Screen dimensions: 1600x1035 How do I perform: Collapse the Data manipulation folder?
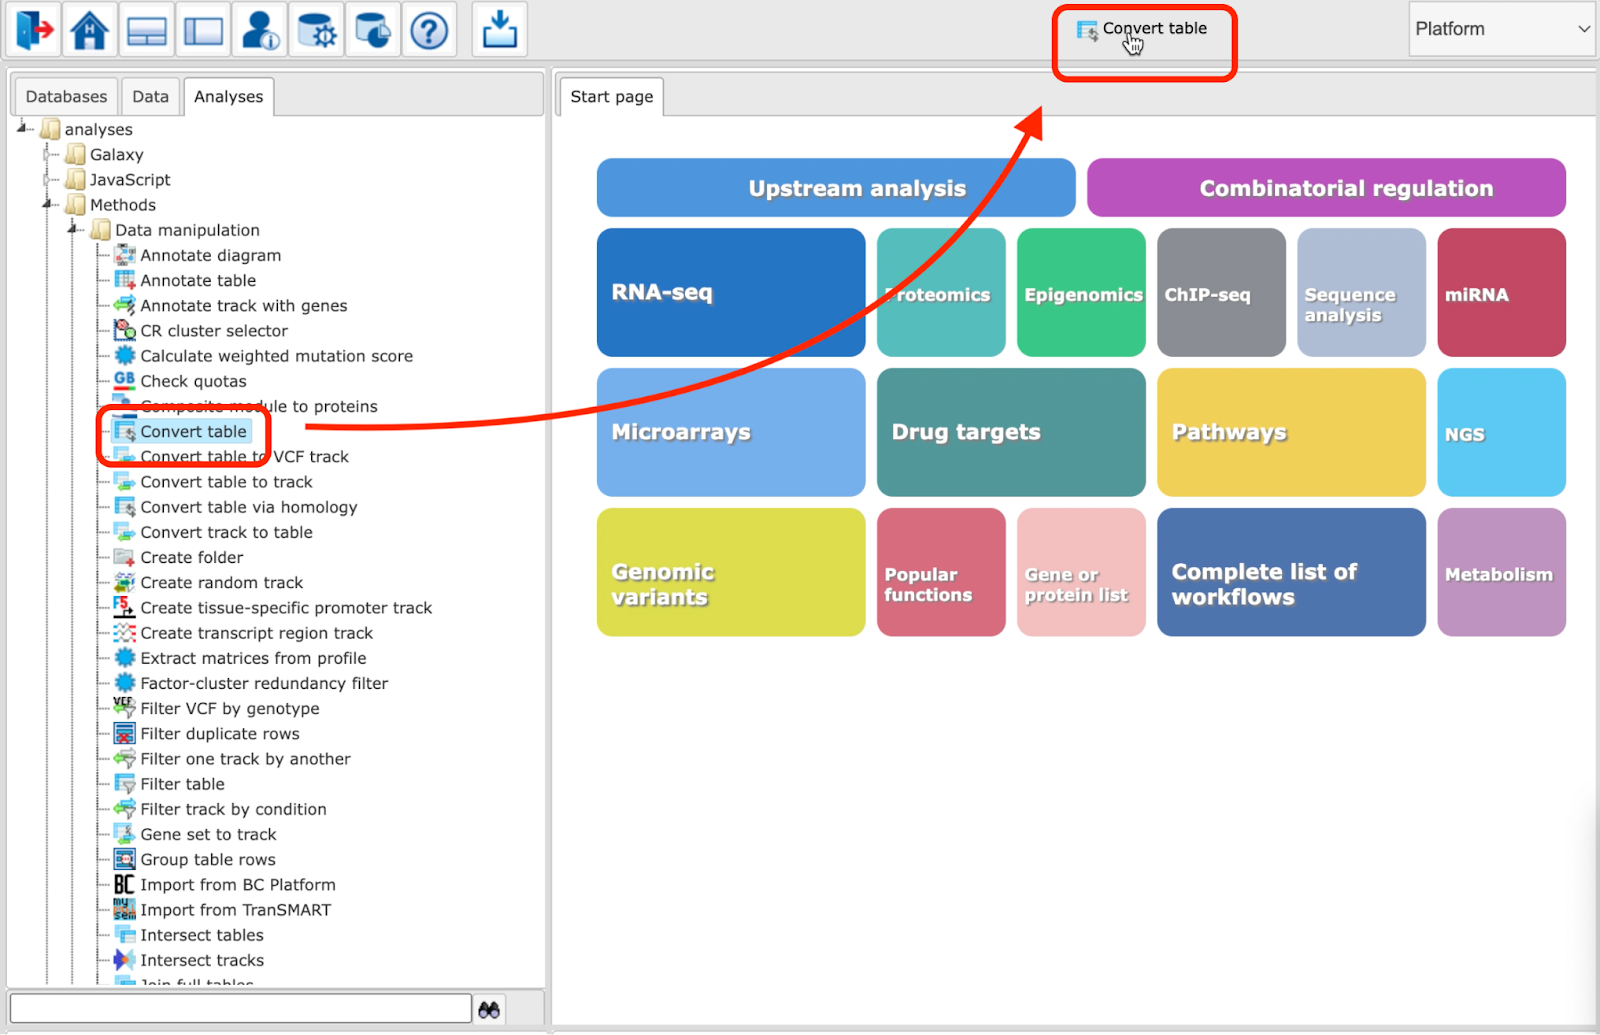click(x=74, y=230)
